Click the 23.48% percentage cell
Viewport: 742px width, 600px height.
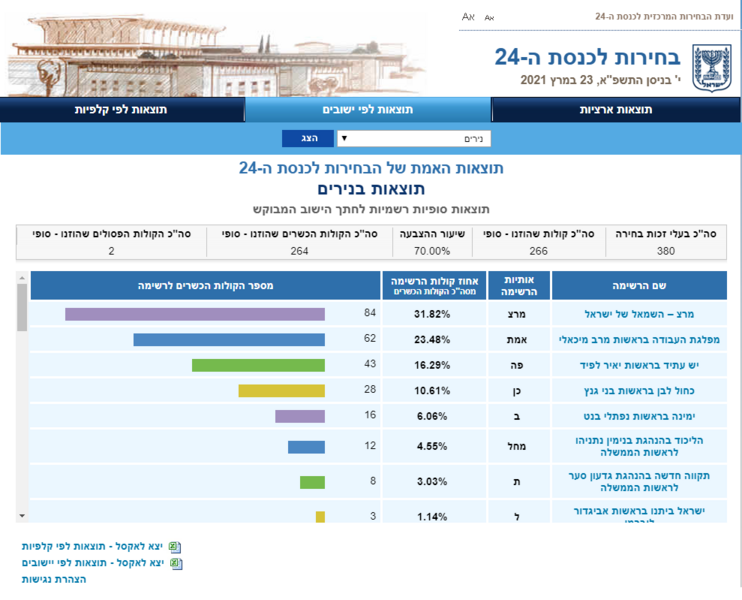[432, 340]
